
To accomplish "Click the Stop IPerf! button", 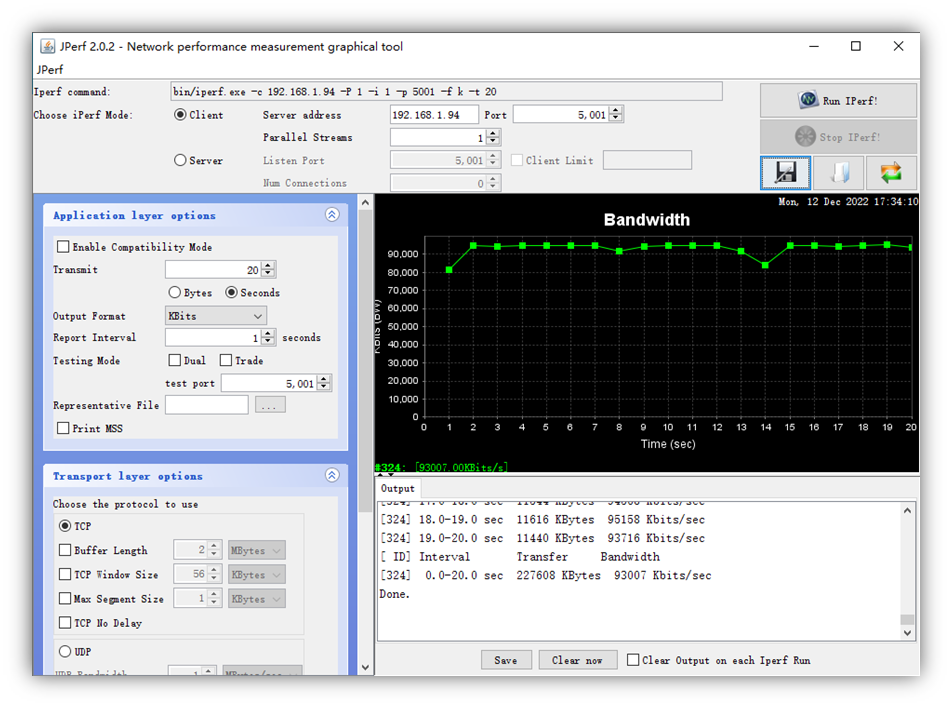I will point(838,137).
